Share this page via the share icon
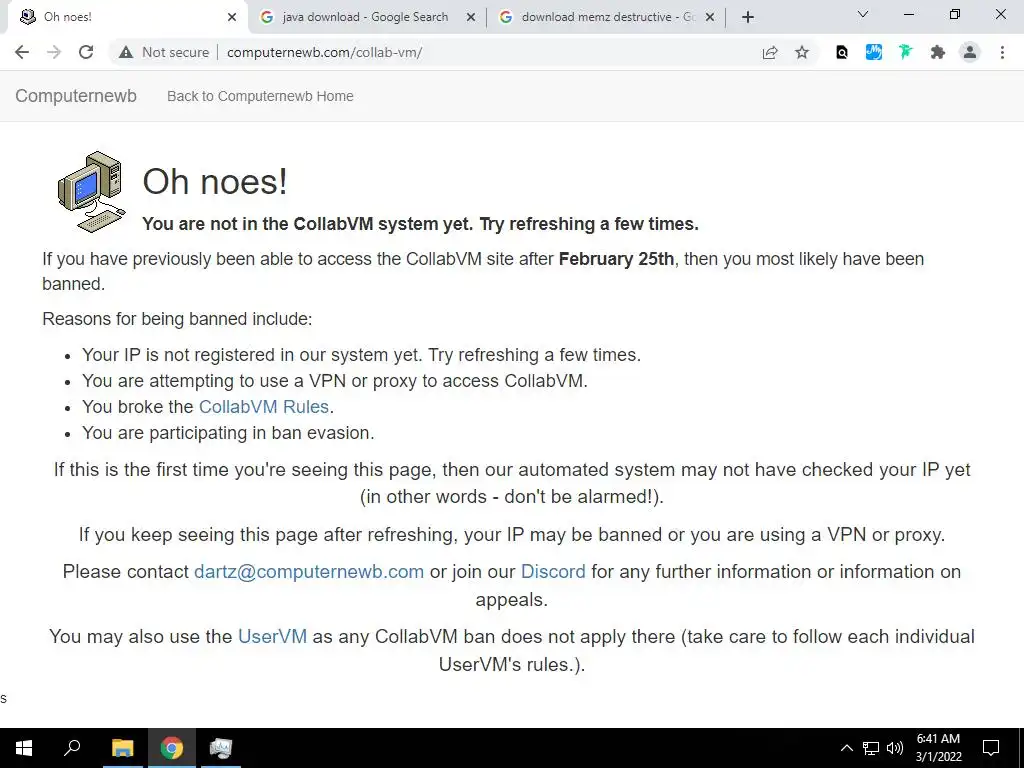This screenshot has height=768, width=1024. (x=770, y=52)
